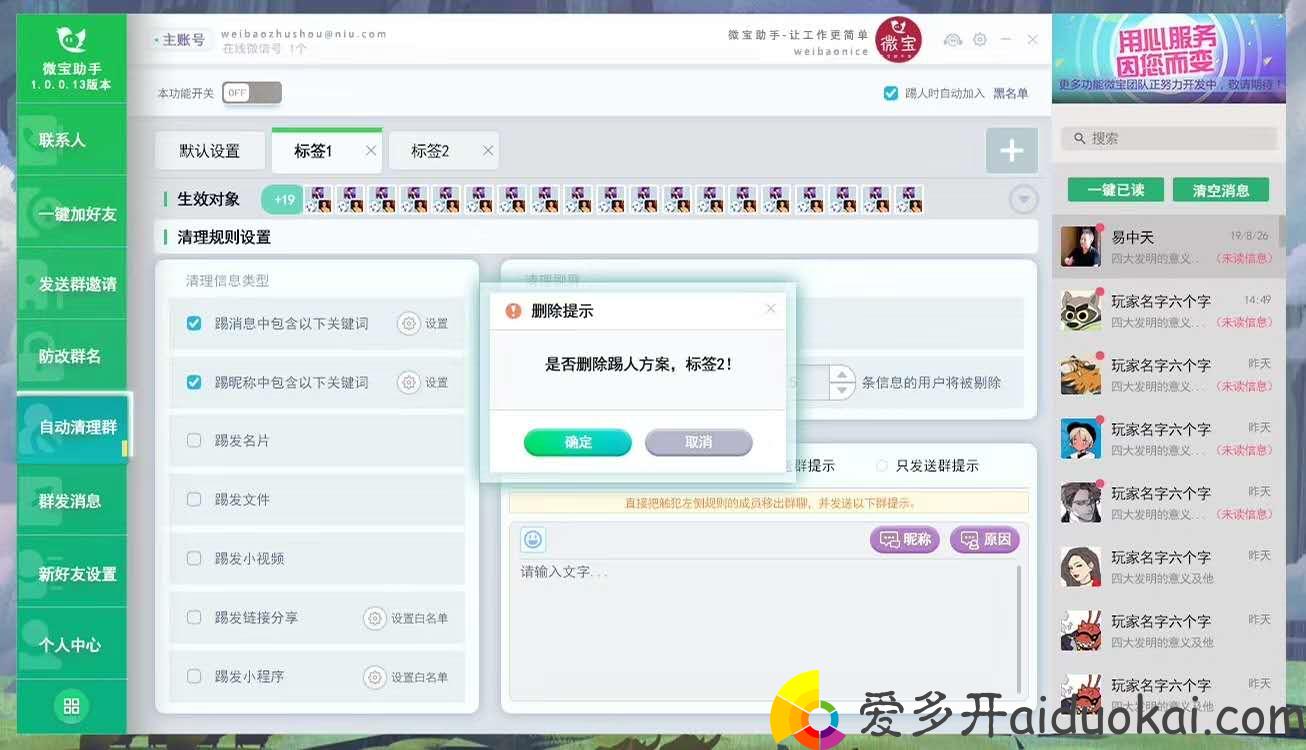Image resolution: width=1306 pixels, height=750 pixels.
Task: Open 群发消息 in the sidebar
Action: 71,501
